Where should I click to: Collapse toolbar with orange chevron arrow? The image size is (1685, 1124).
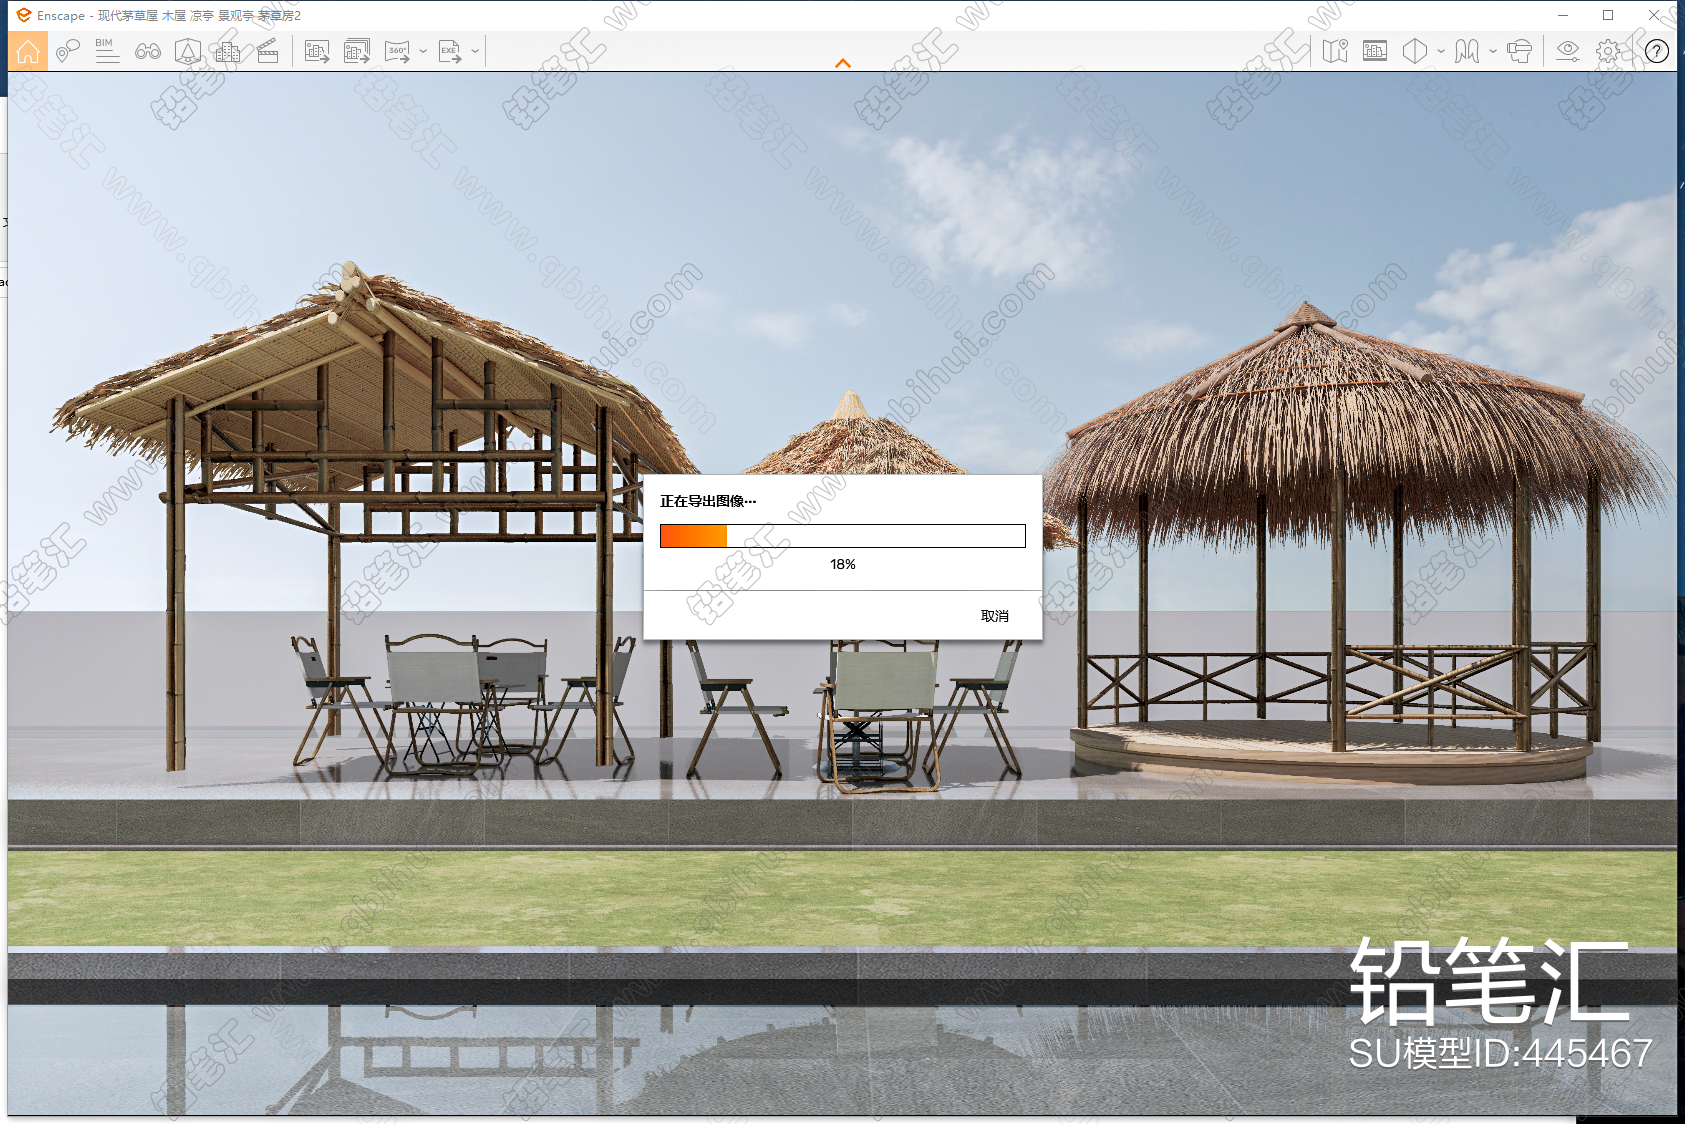pyautogui.click(x=843, y=63)
